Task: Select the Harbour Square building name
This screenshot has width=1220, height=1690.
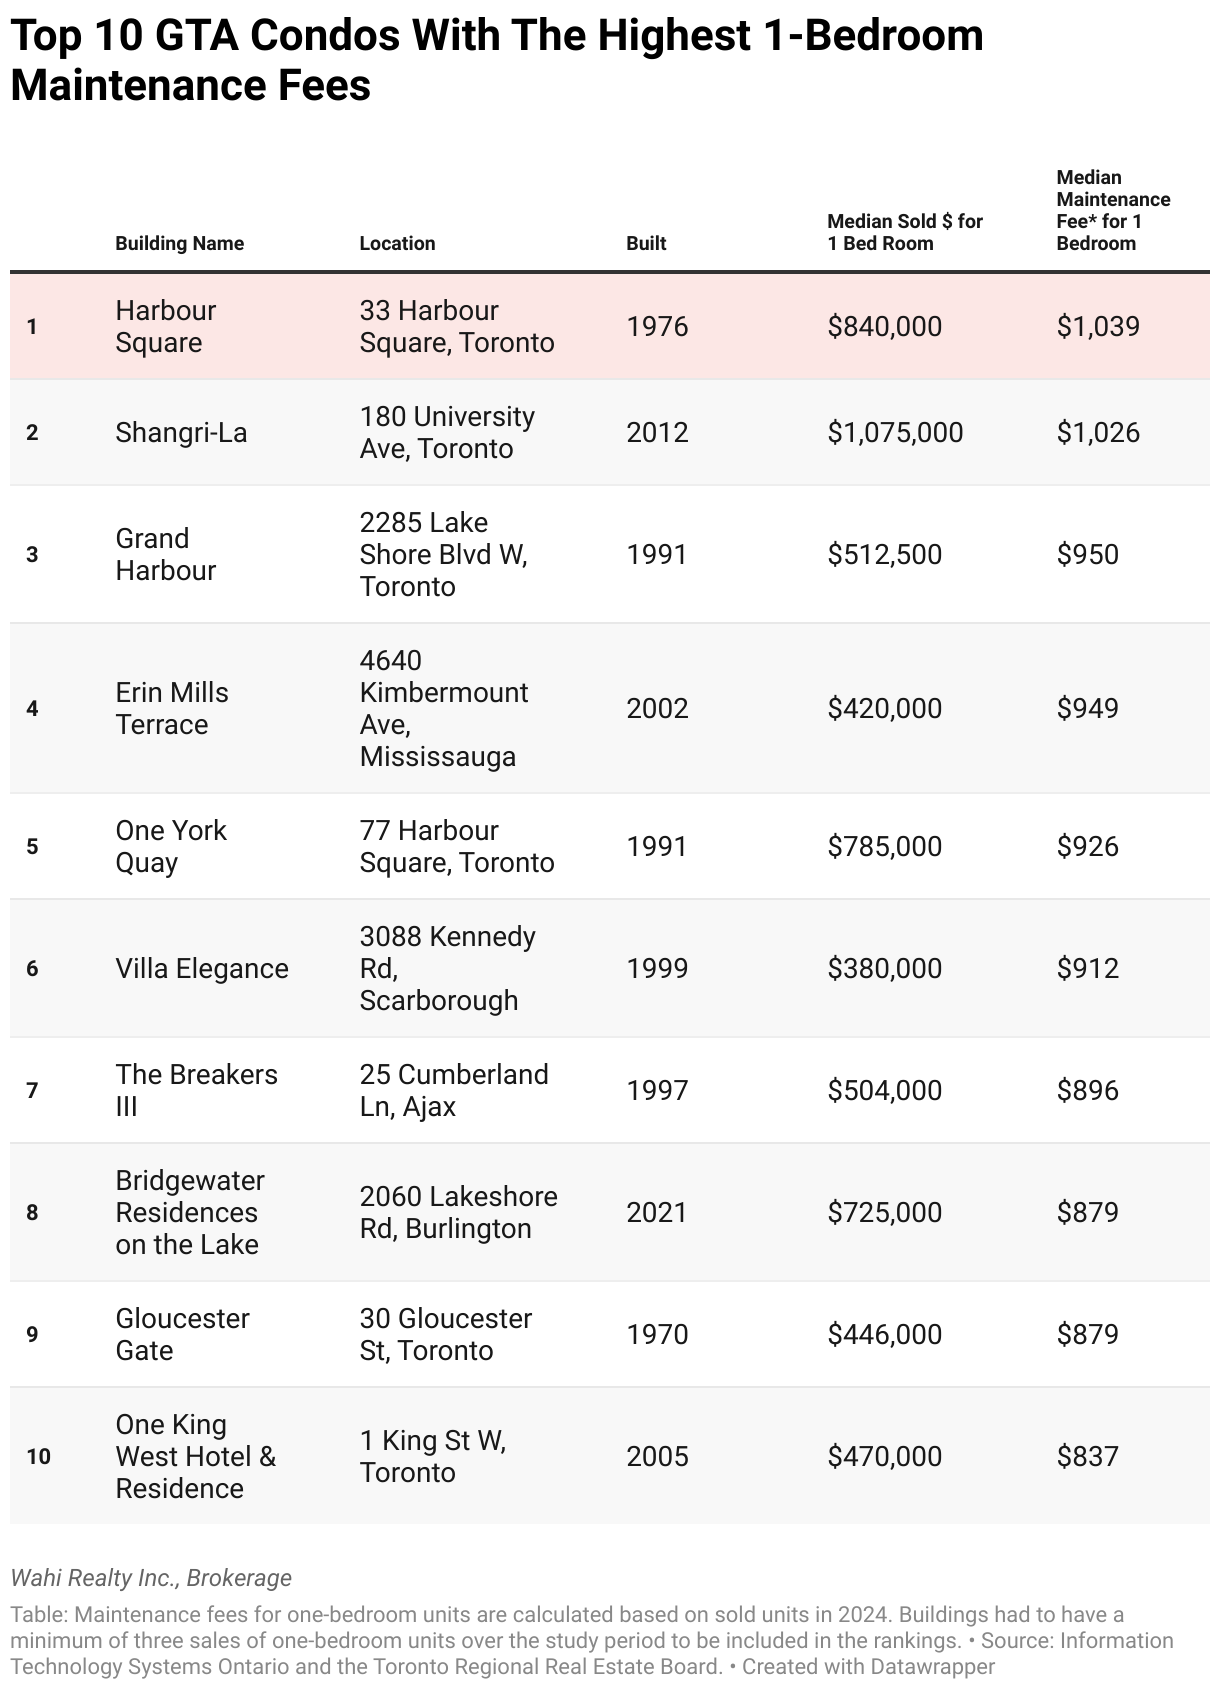Action: coord(166,326)
